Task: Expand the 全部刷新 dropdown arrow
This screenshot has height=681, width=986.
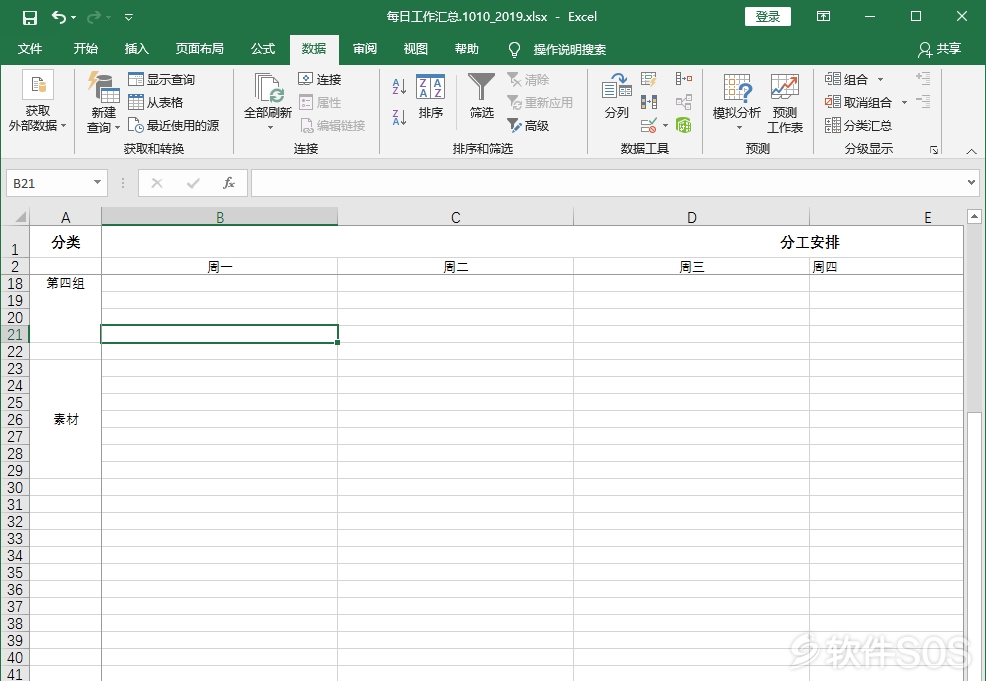Action: [270, 128]
